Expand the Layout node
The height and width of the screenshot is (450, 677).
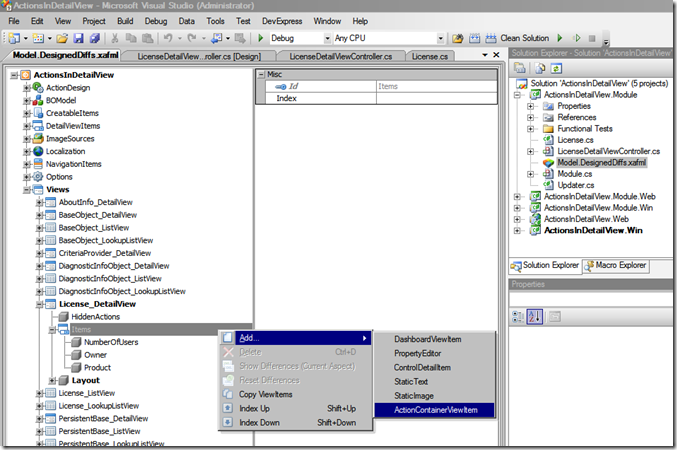(x=52, y=380)
